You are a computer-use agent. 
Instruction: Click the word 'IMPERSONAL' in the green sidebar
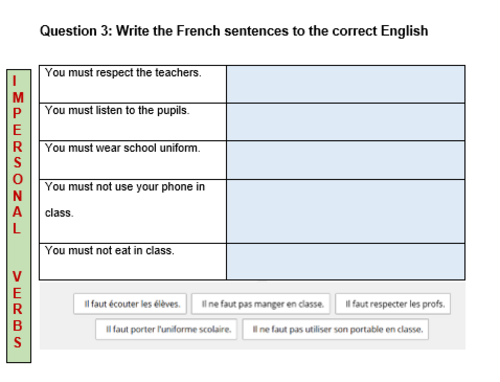pyautogui.click(x=18, y=155)
